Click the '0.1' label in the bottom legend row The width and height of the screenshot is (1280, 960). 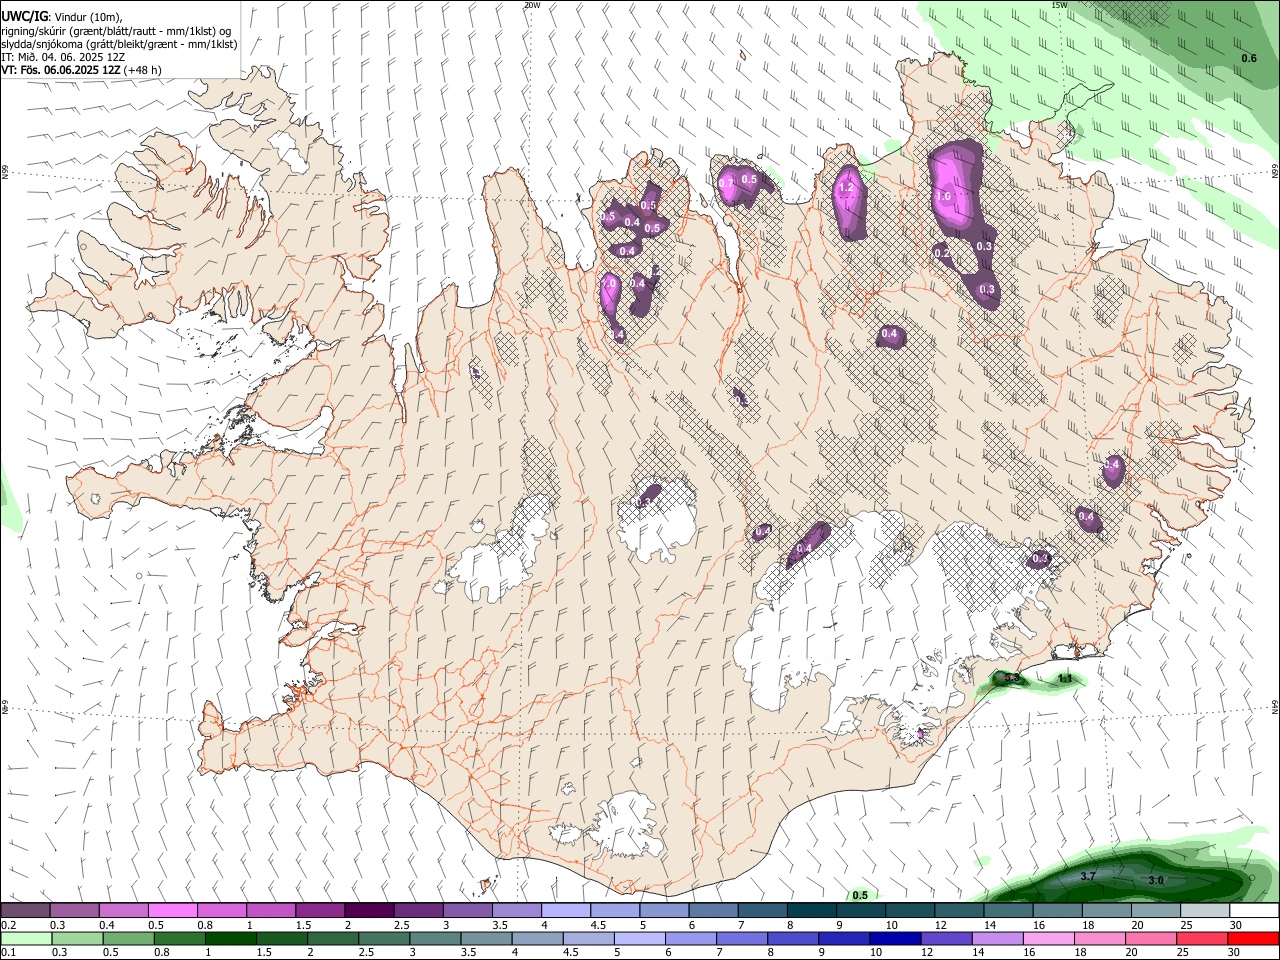click(x=8, y=953)
